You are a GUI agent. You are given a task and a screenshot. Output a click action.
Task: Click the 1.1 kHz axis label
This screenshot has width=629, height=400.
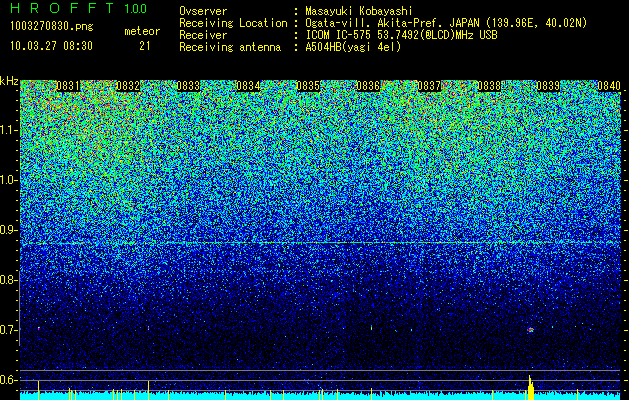(x=9, y=130)
